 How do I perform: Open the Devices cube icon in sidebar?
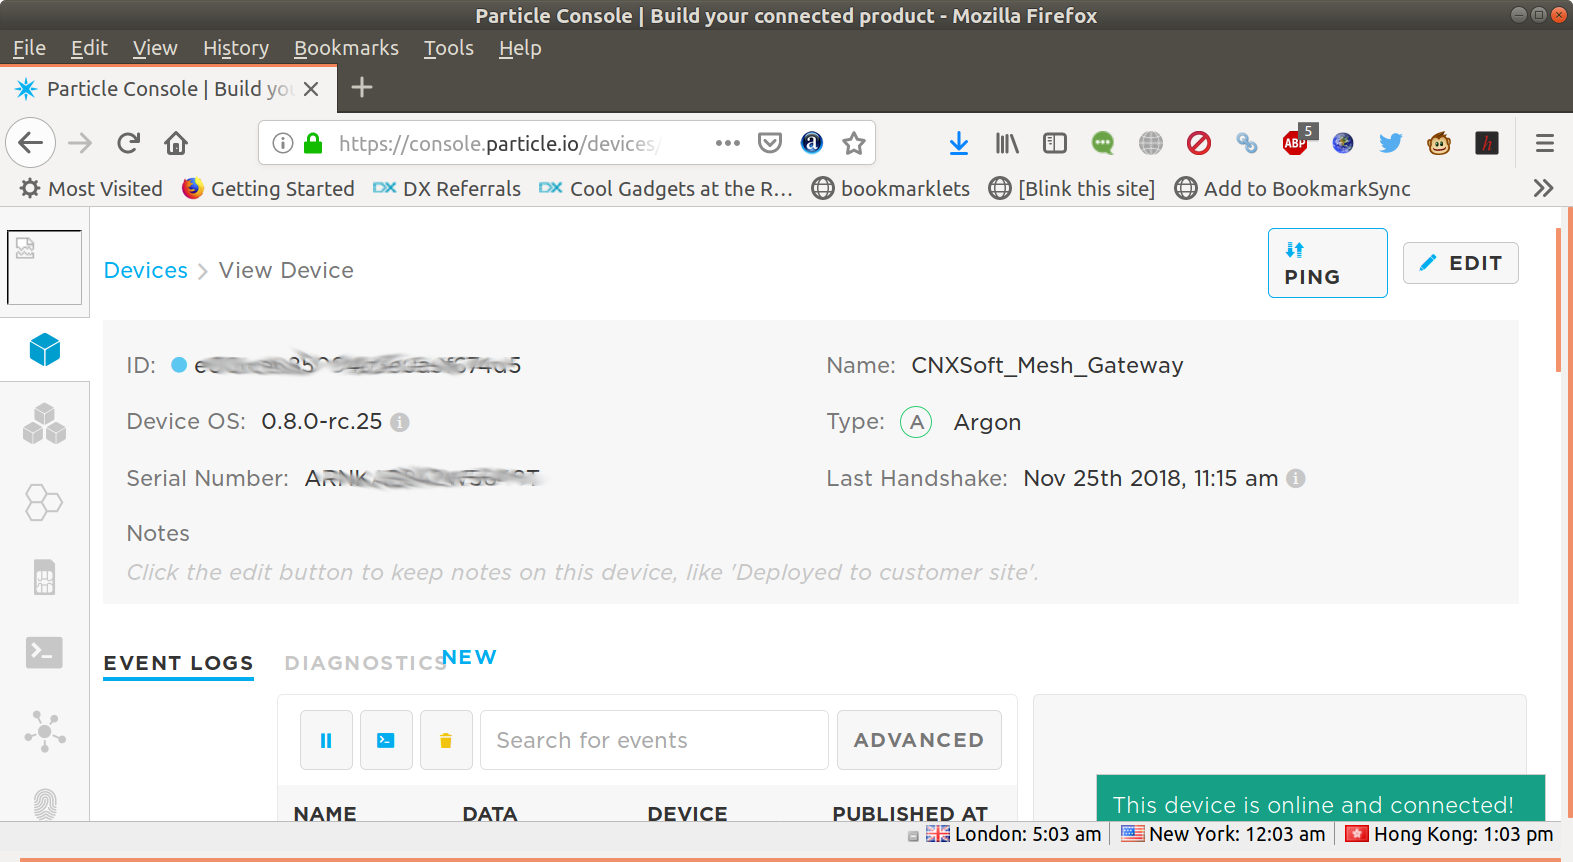click(x=45, y=350)
